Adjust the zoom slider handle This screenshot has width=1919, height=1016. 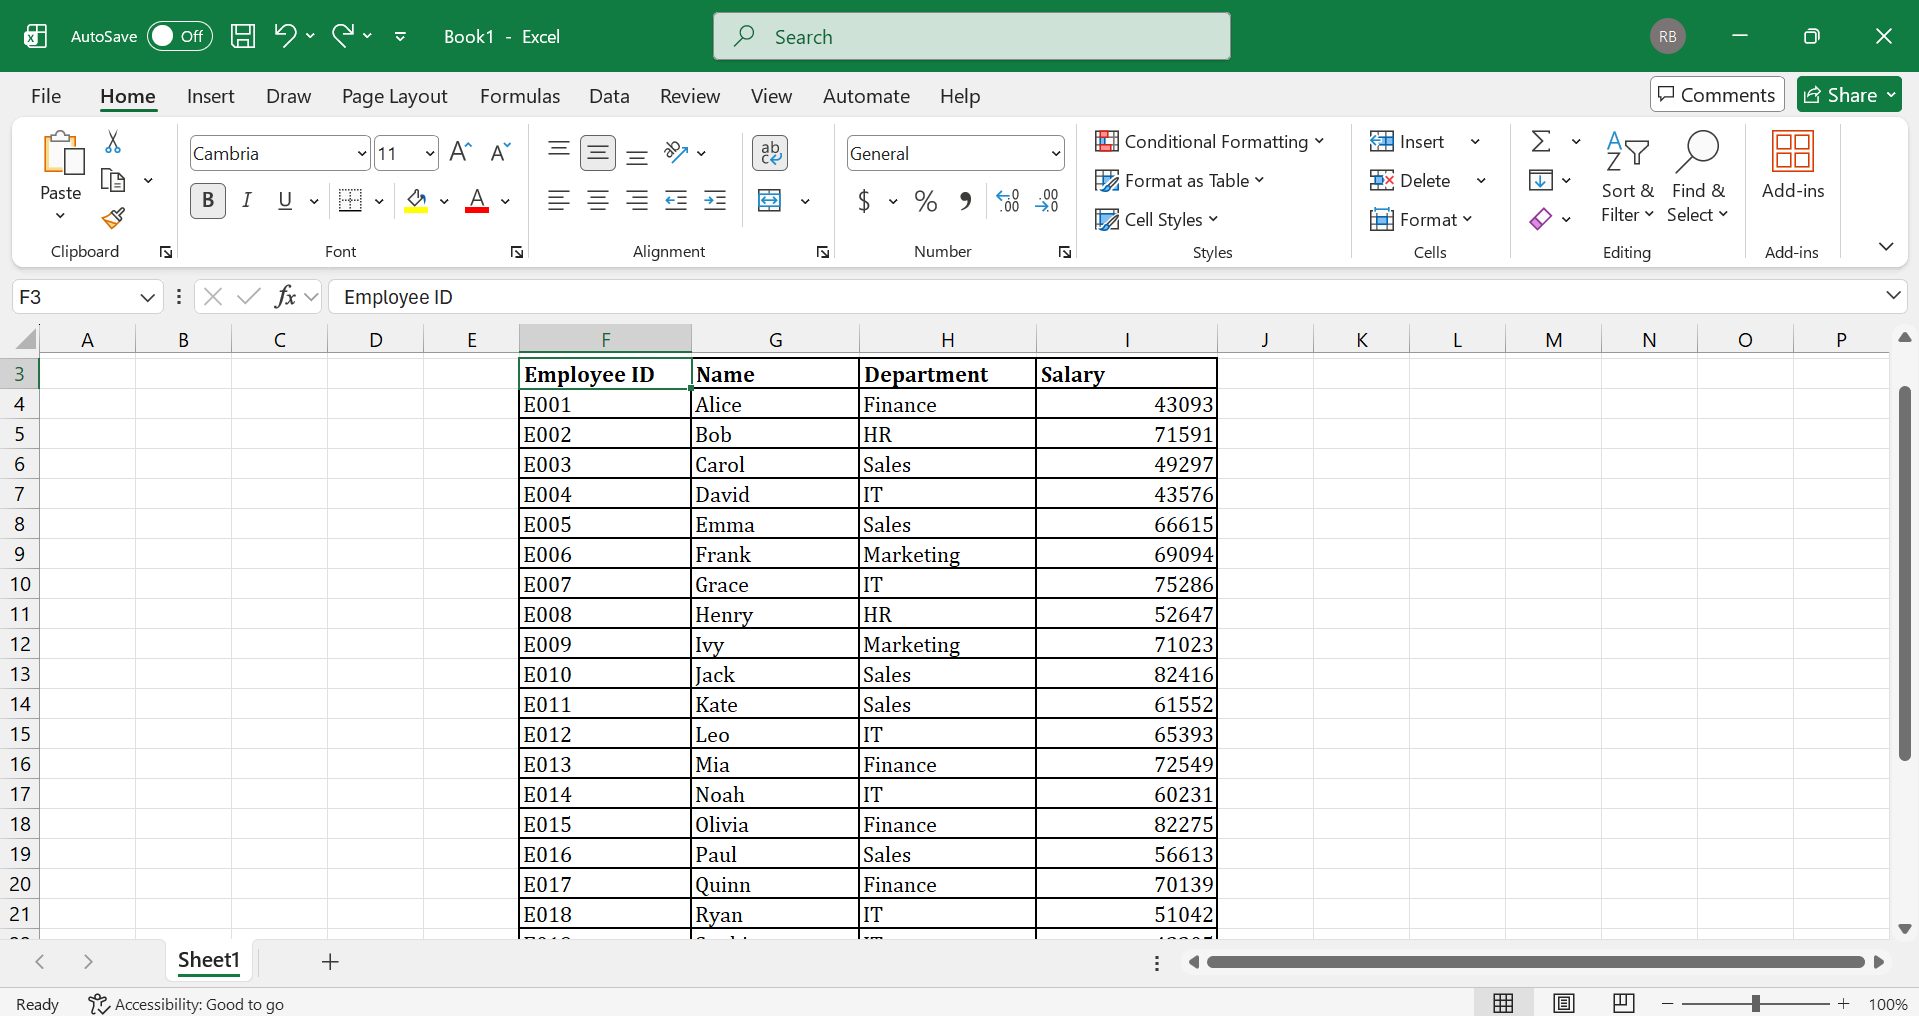pyautogui.click(x=1755, y=1003)
